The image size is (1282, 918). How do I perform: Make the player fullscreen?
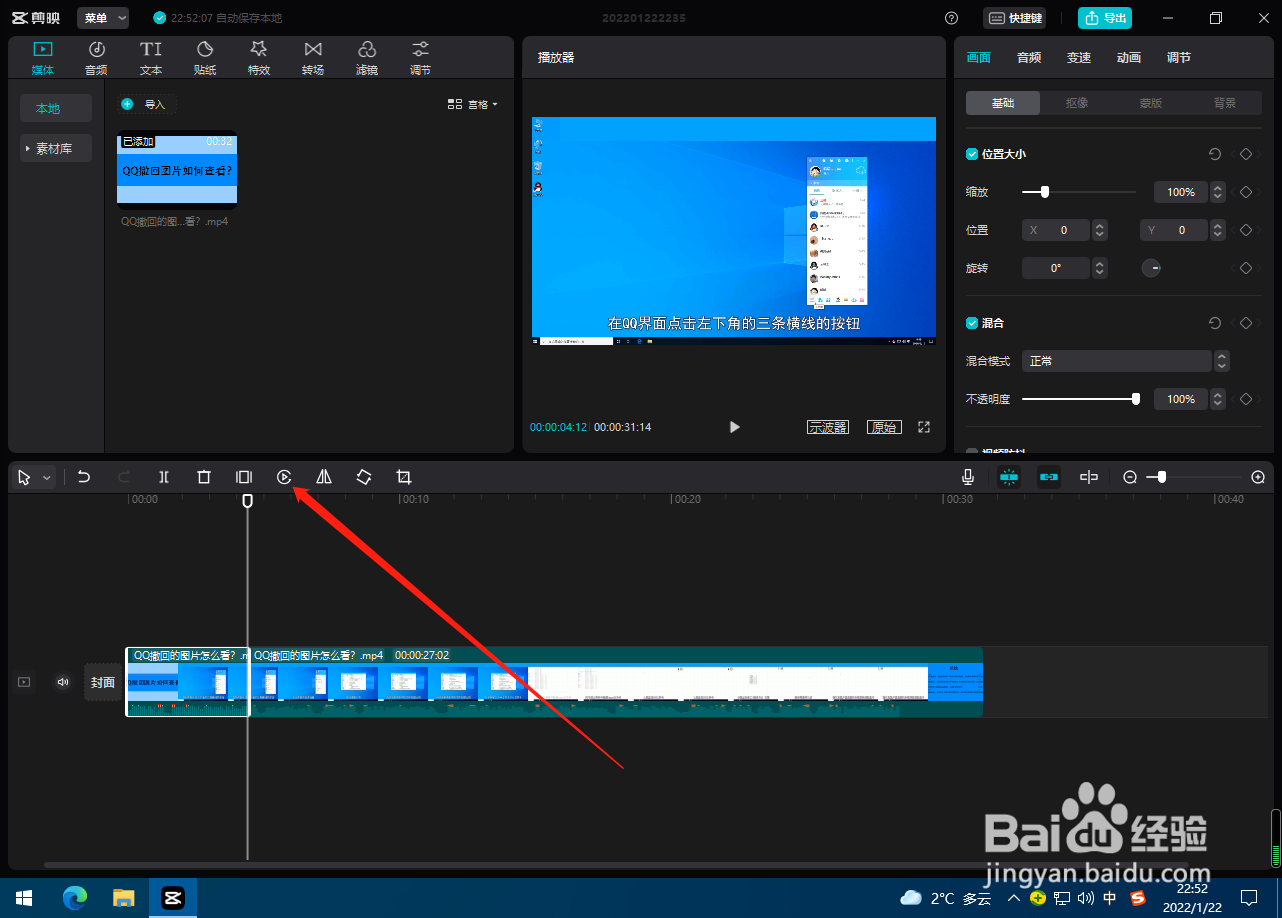pos(924,427)
